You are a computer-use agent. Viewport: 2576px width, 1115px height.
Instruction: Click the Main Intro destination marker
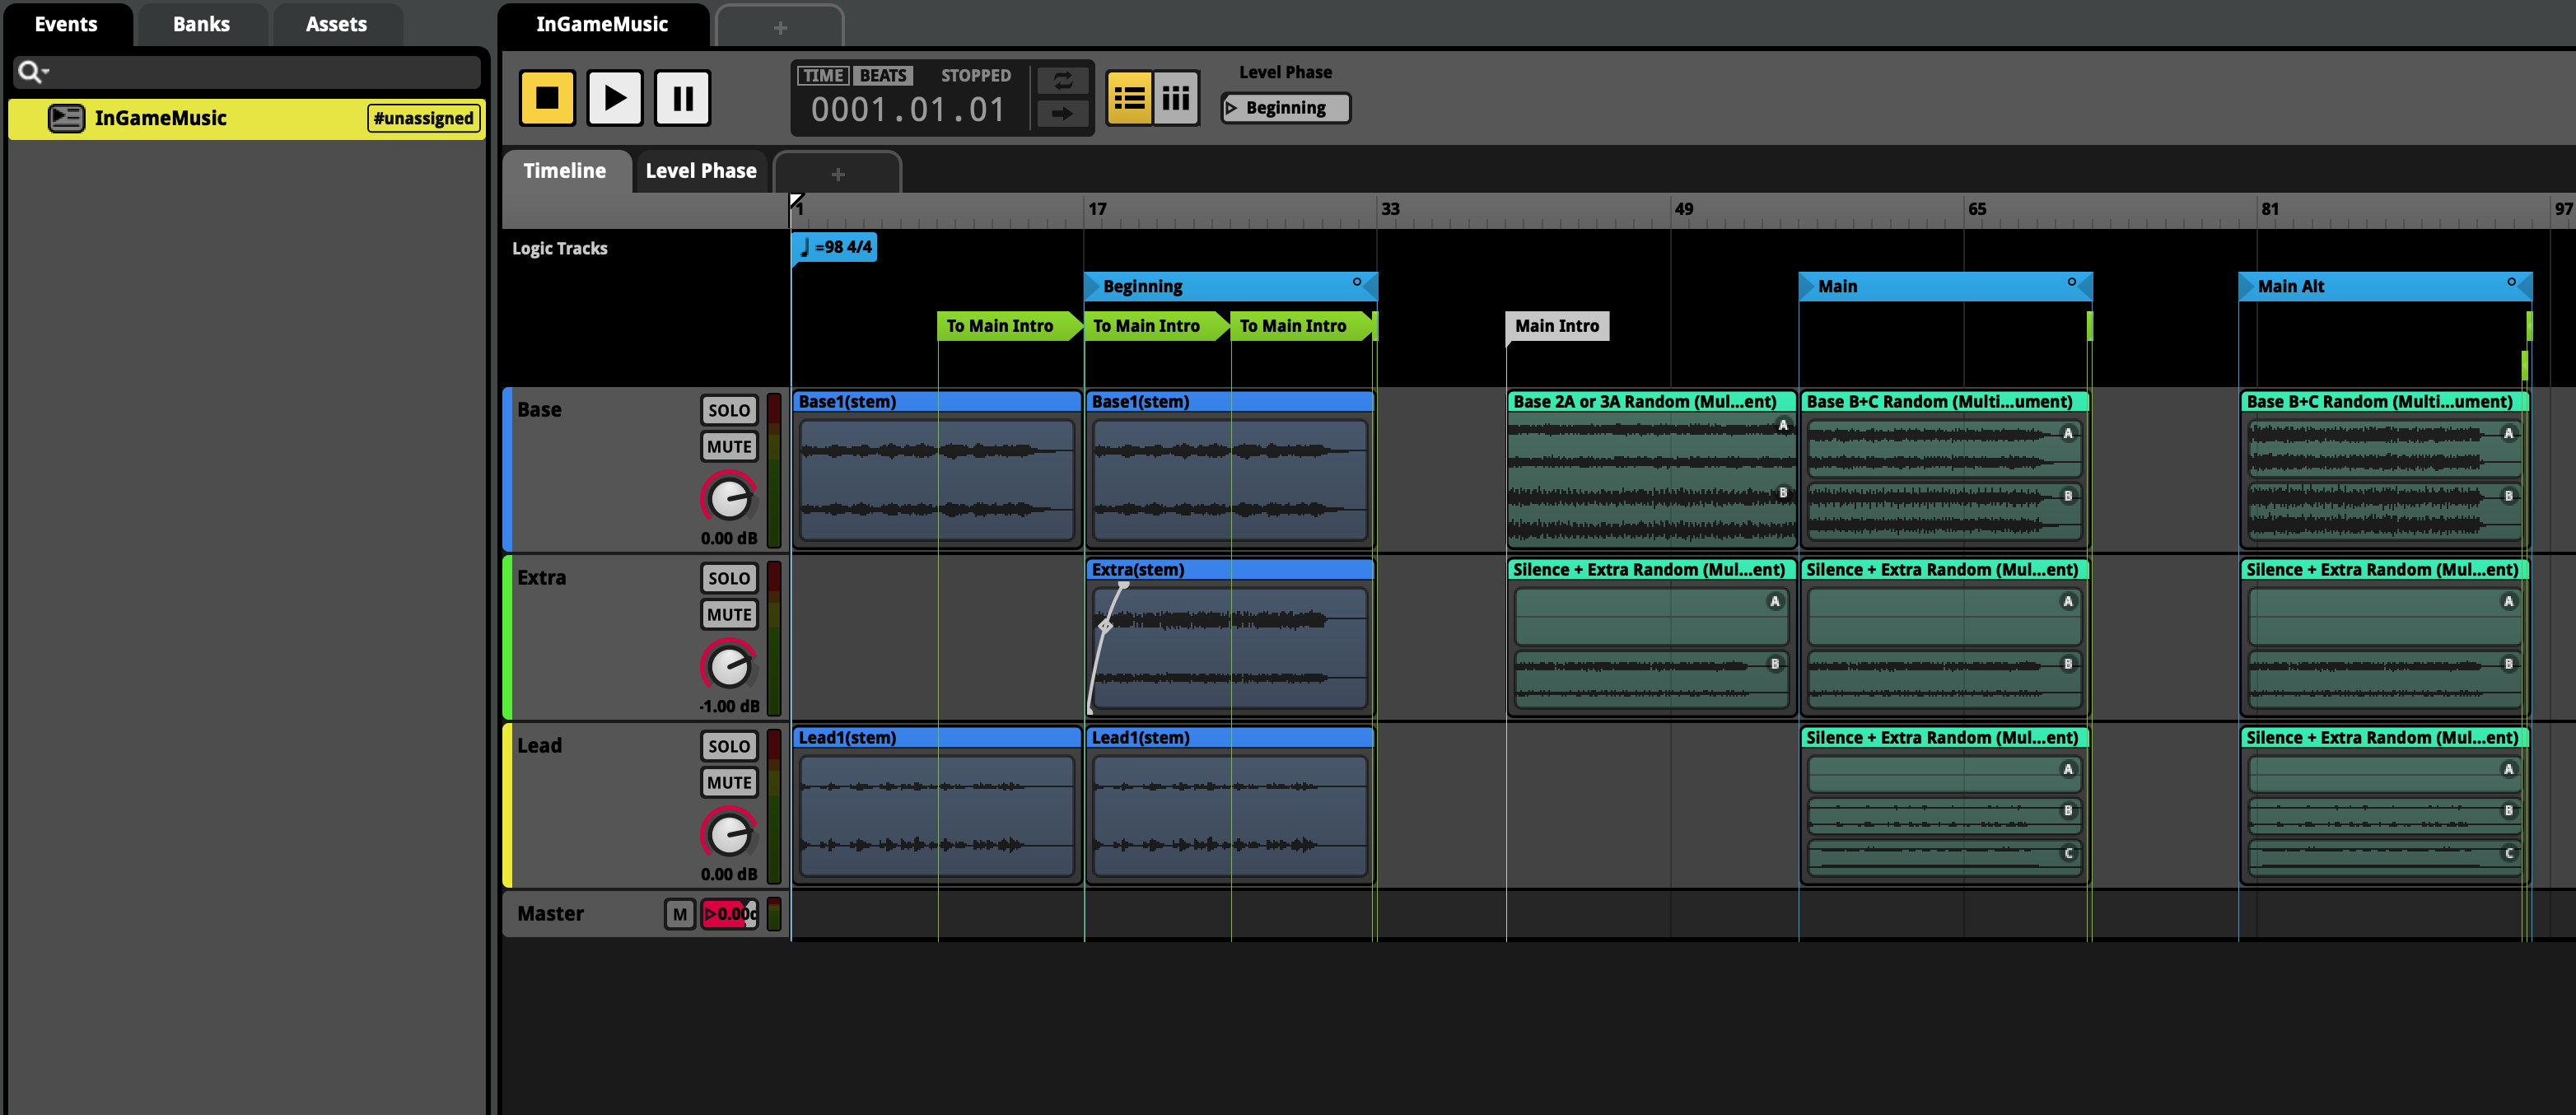1557,326
